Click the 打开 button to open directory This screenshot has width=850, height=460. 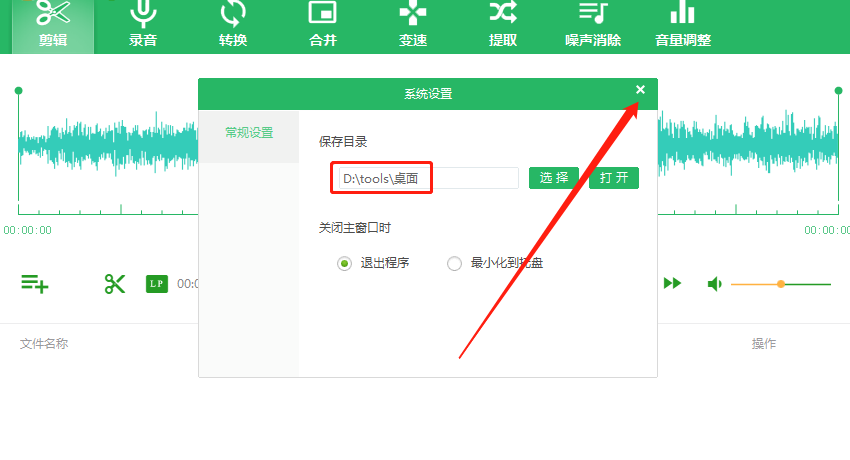[614, 178]
